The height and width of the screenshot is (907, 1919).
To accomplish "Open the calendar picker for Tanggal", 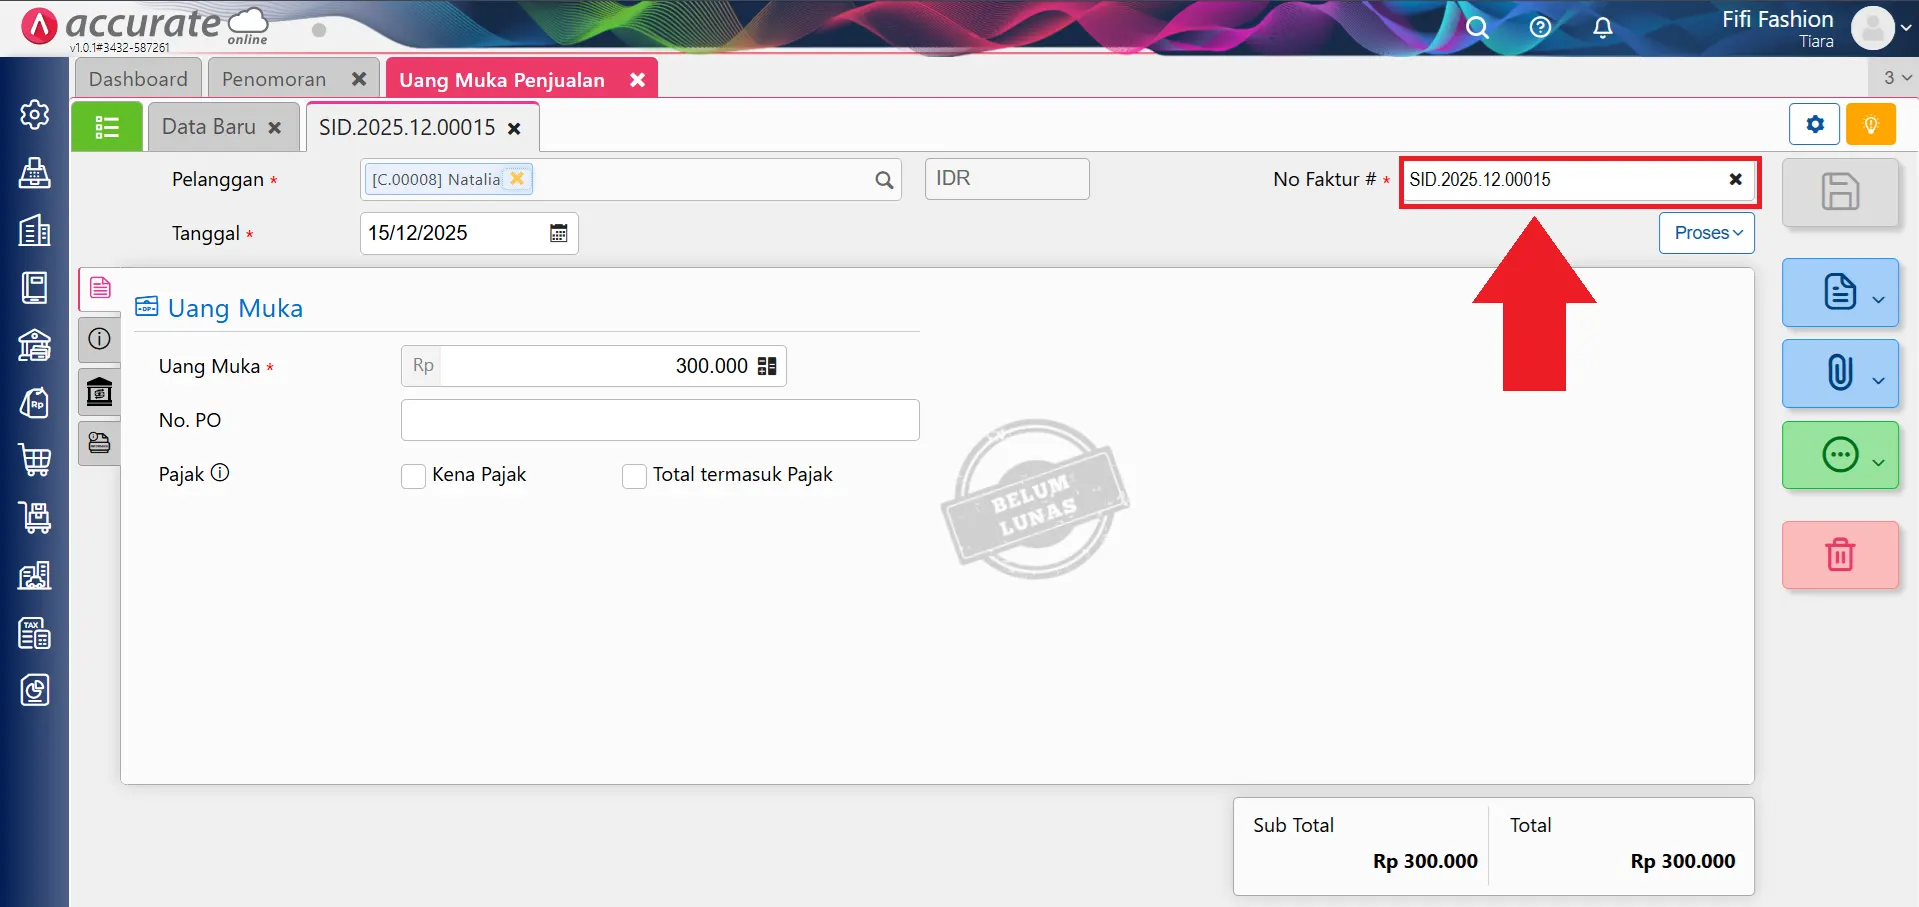I will [x=558, y=233].
